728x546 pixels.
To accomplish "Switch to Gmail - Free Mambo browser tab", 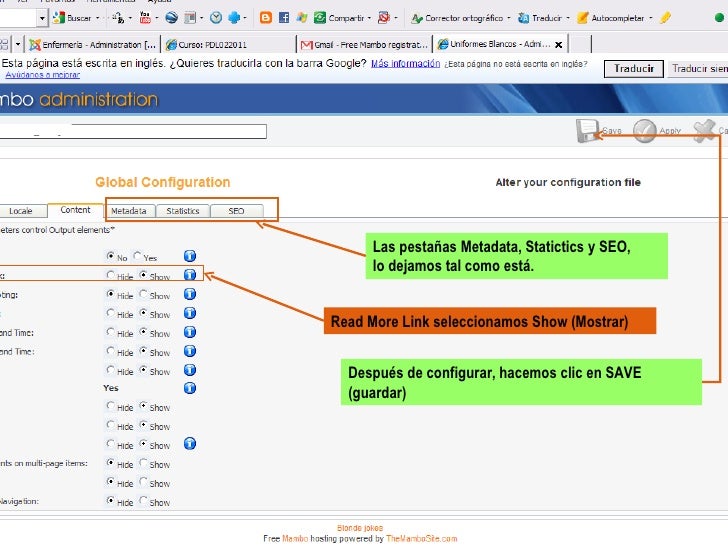I will pos(364,45).
